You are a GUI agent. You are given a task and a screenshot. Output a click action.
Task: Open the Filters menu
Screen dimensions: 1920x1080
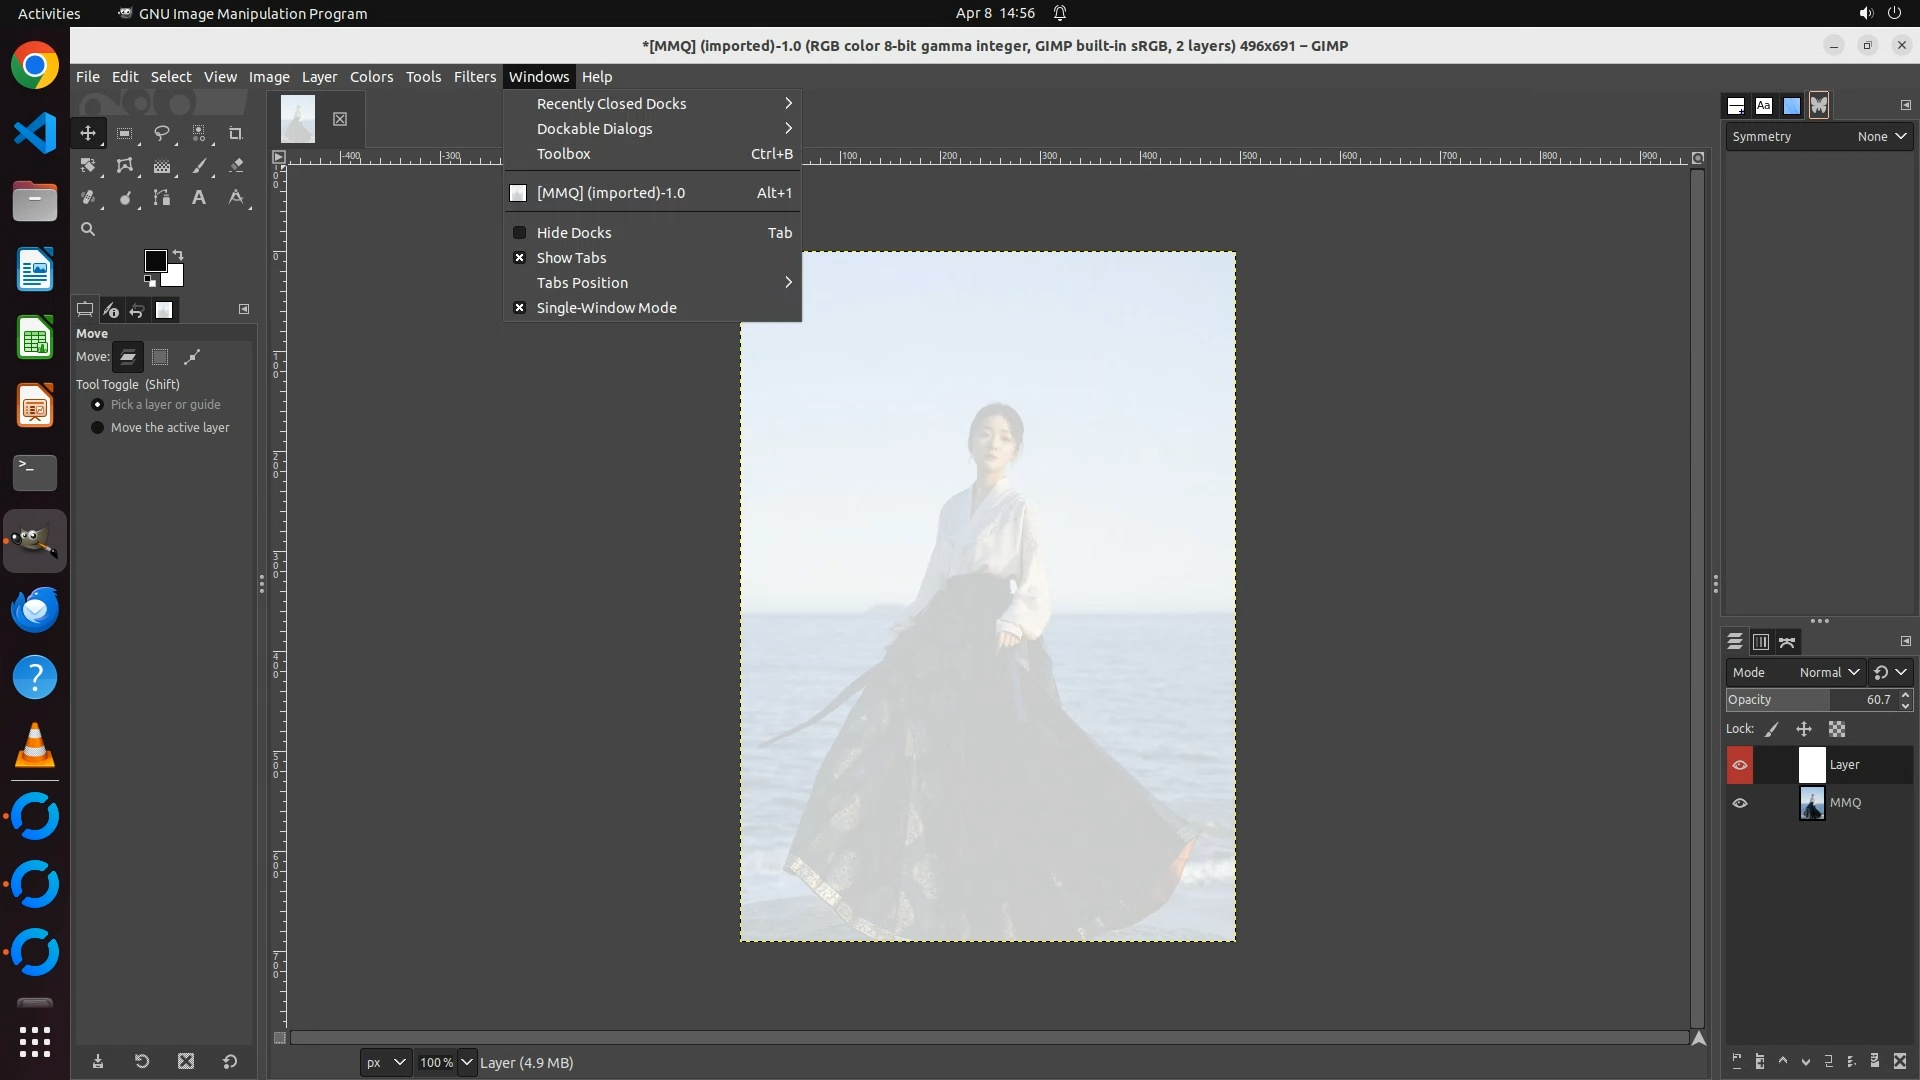pyautogui.click(x=474, y=77)
